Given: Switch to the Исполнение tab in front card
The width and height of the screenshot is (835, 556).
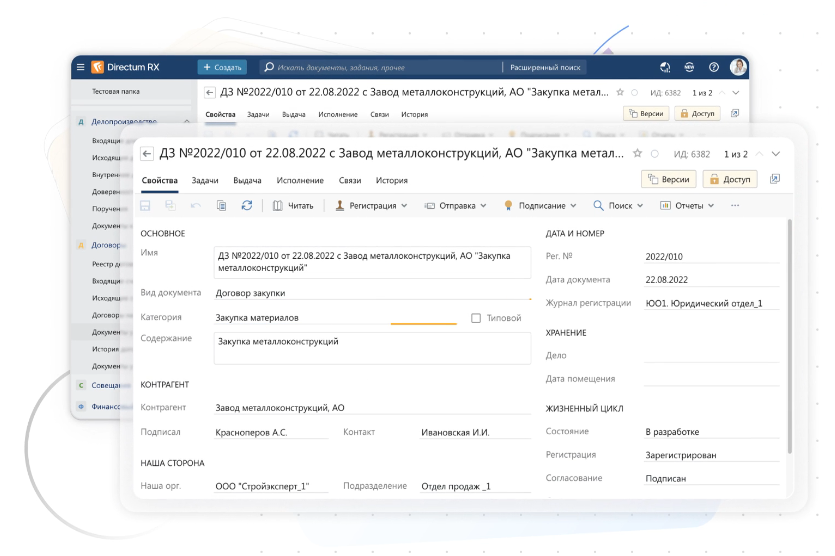Looking at the screenshot, I should (x=301, y=180).
